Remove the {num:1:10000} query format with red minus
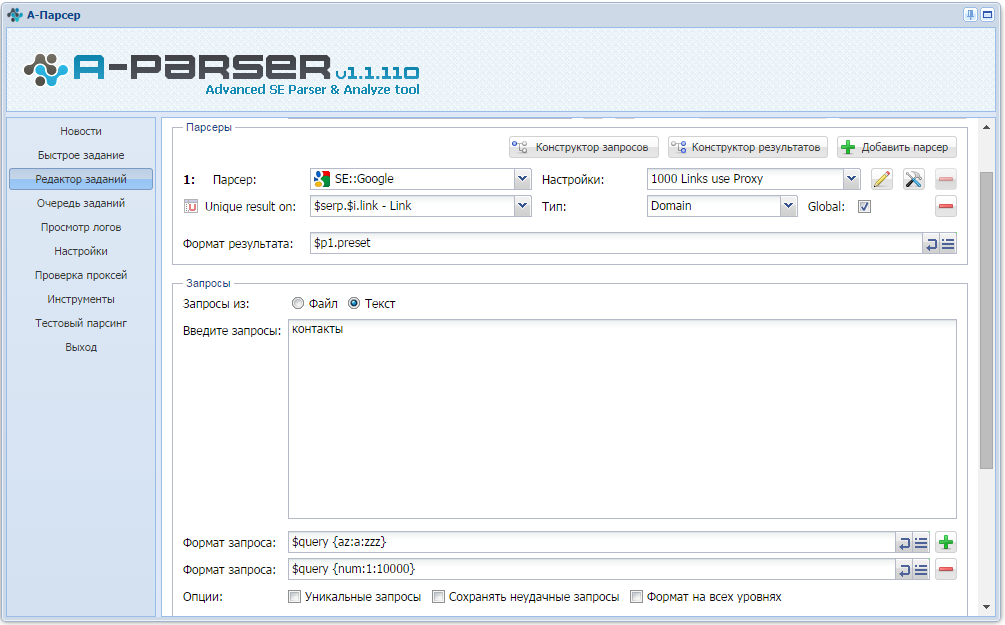The width and height of the screenshot is (1005, 625). point(946,569)
